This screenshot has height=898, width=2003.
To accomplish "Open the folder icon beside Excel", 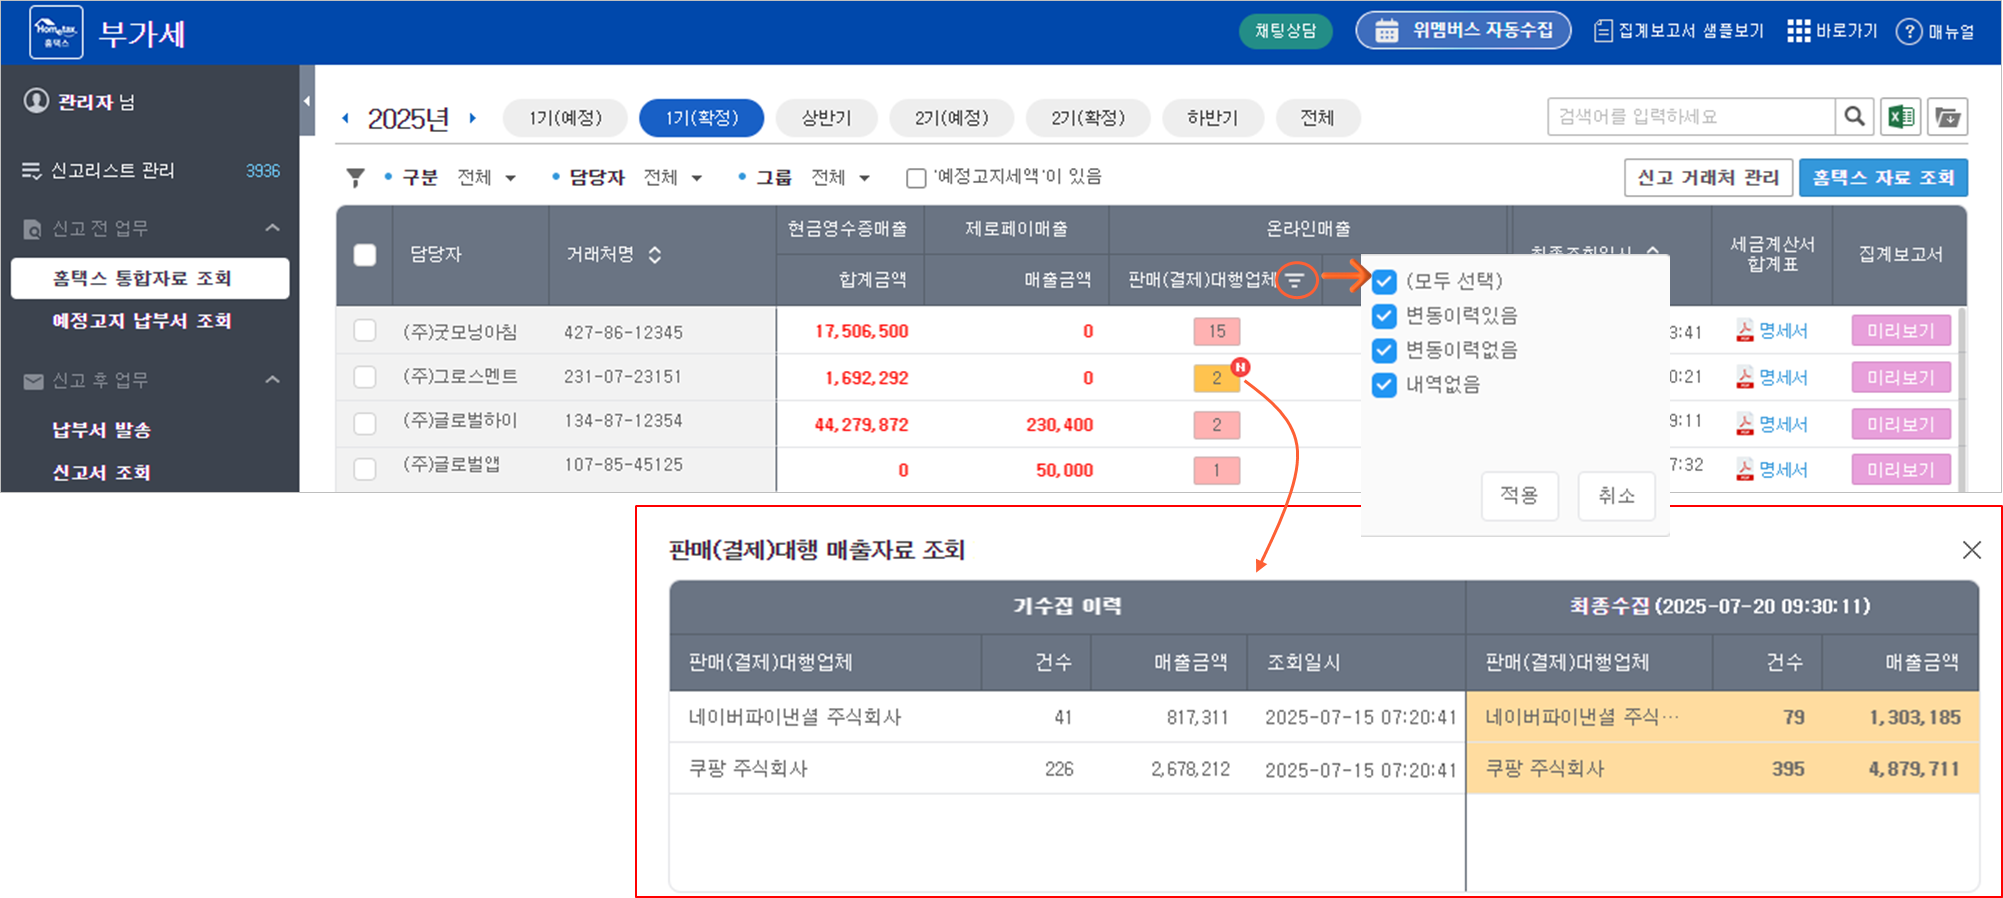I will (x=1948, y=117).
